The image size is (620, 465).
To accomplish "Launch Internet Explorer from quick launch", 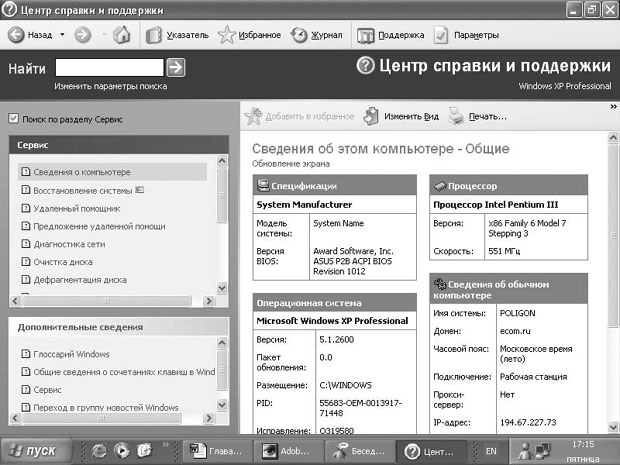I will pos(99,450).
